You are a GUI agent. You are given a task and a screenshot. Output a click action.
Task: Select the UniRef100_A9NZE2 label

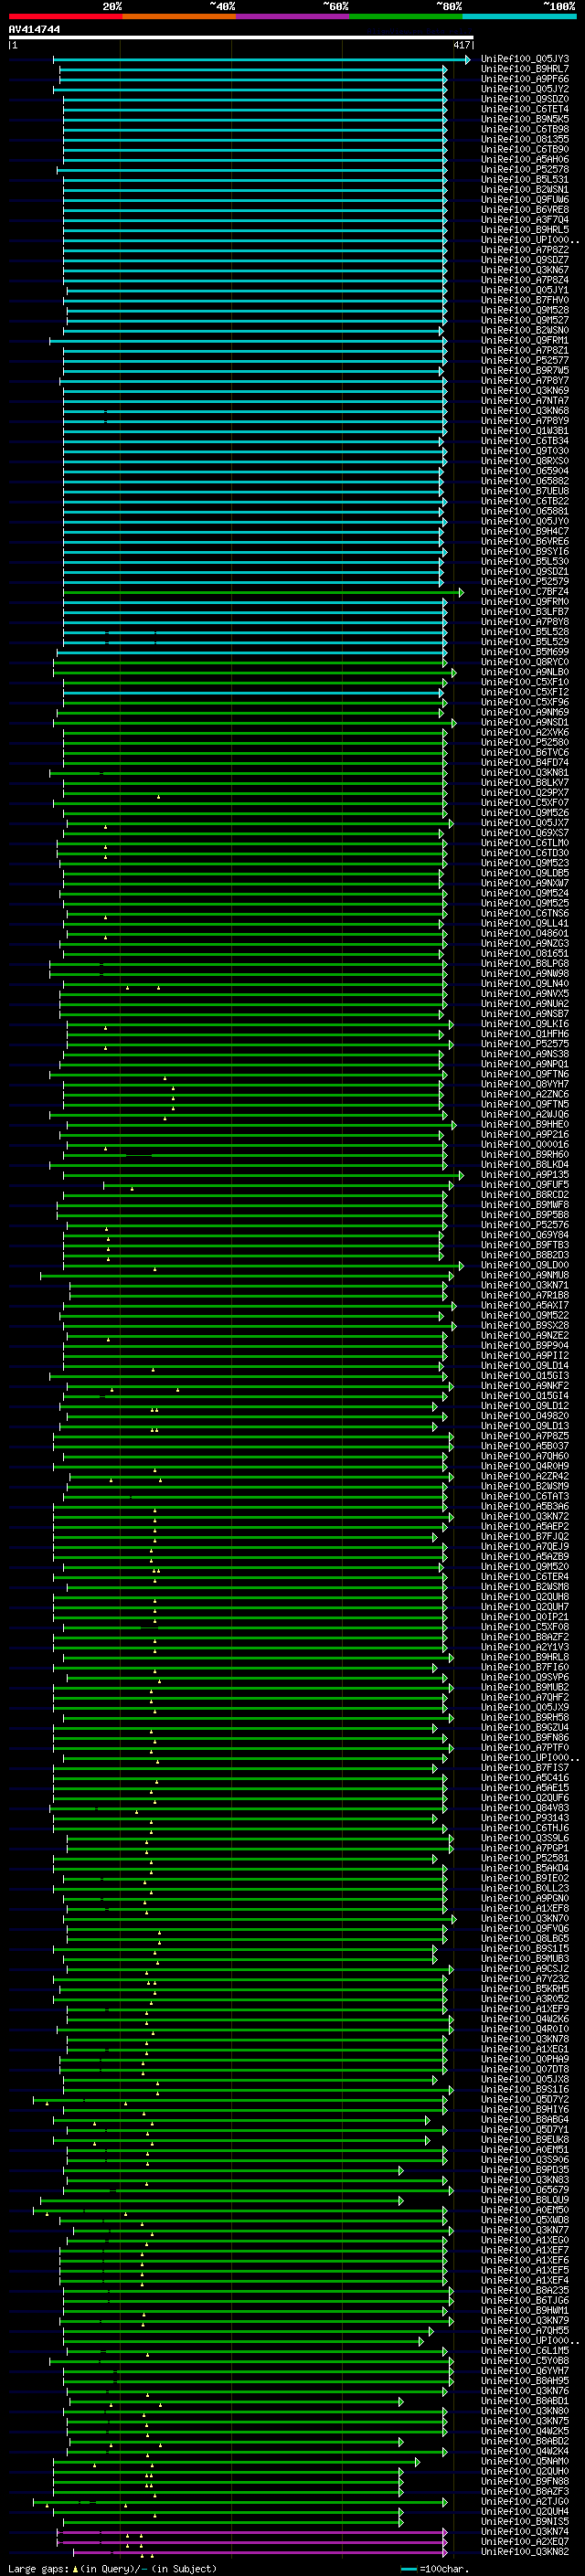(x=524, y=1336)
